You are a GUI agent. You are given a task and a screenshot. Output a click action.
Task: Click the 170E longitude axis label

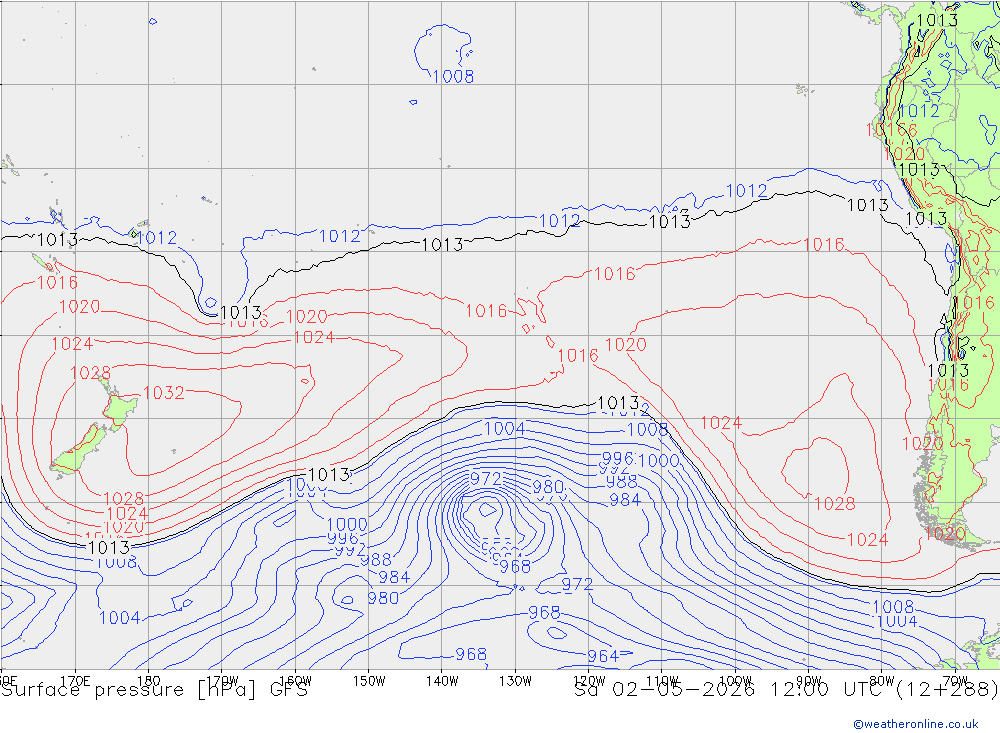pos(75,681)
